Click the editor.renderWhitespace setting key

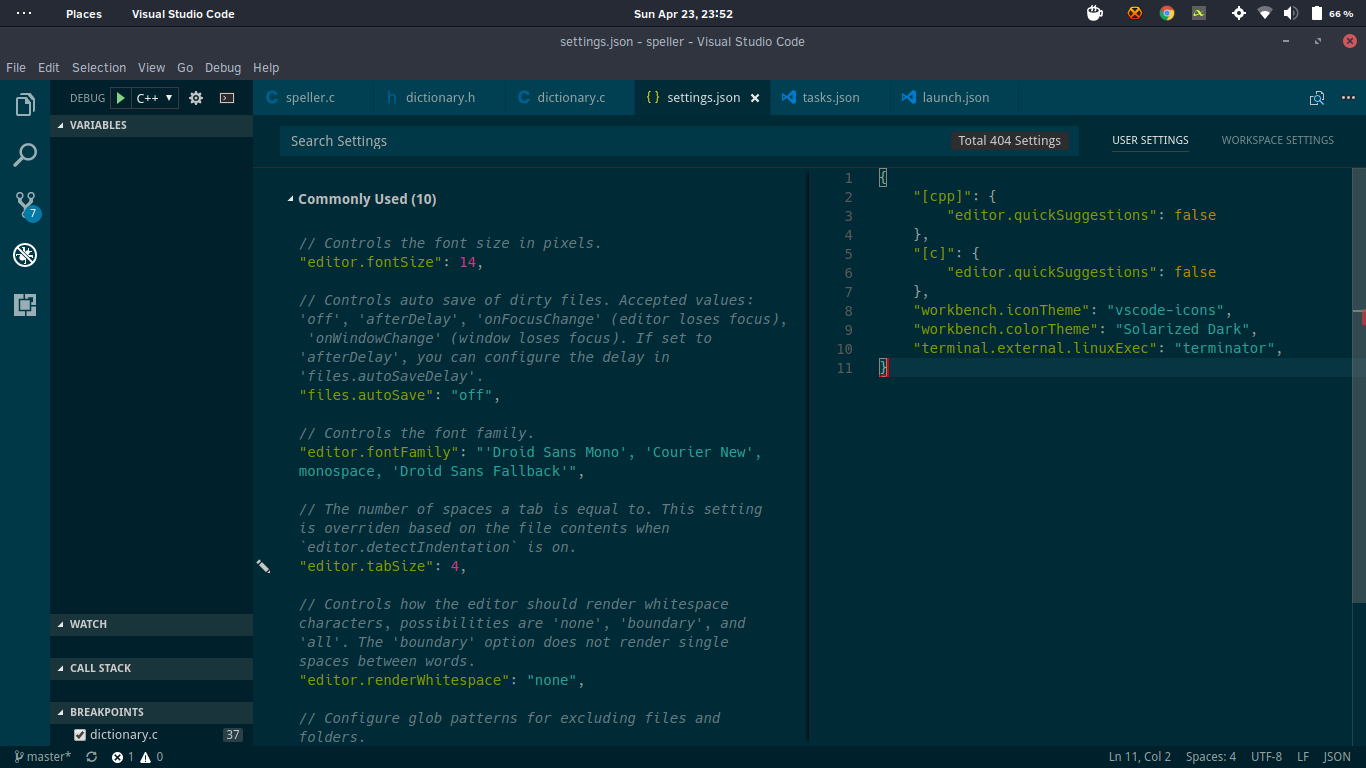click(403, 680)
